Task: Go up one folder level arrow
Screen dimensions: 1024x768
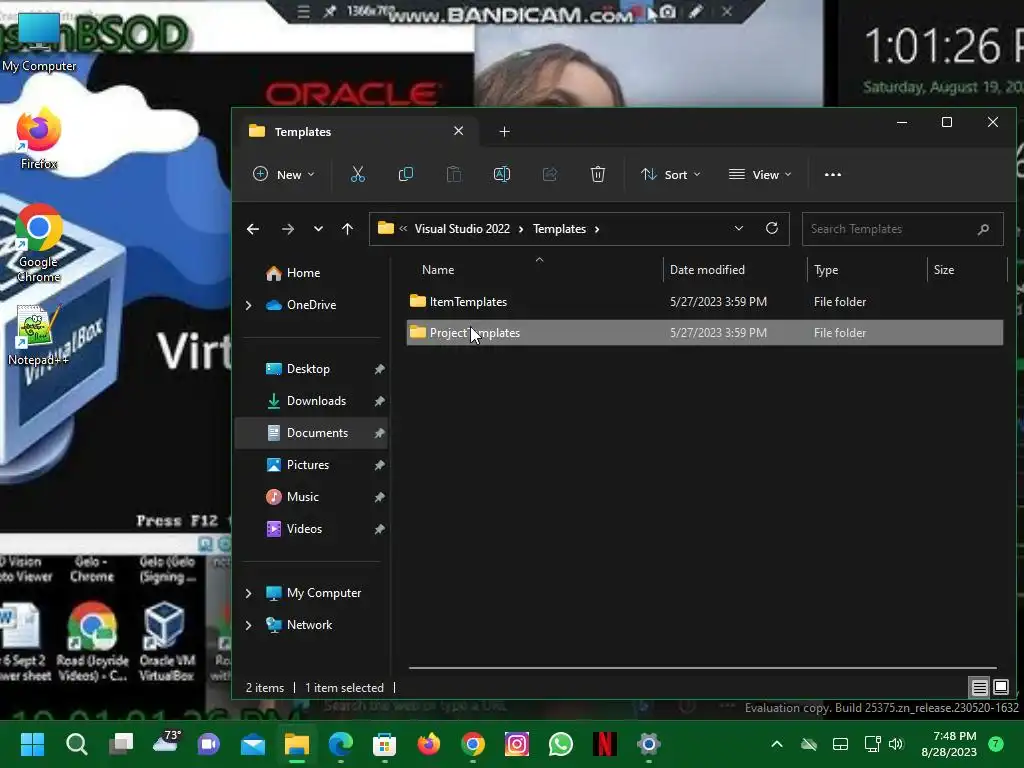Action: click(x=347, y=229)
